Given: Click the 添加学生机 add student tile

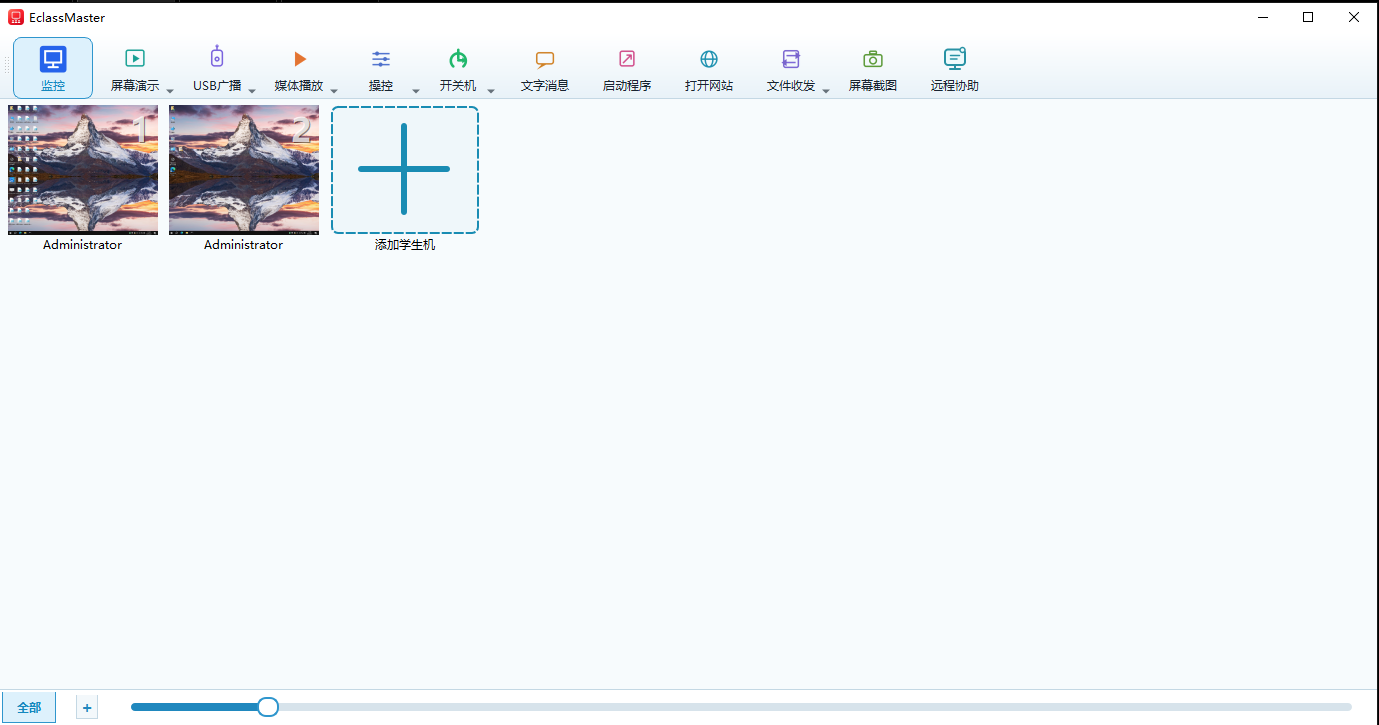Looking at the screenshot, I should click(405, 169).
